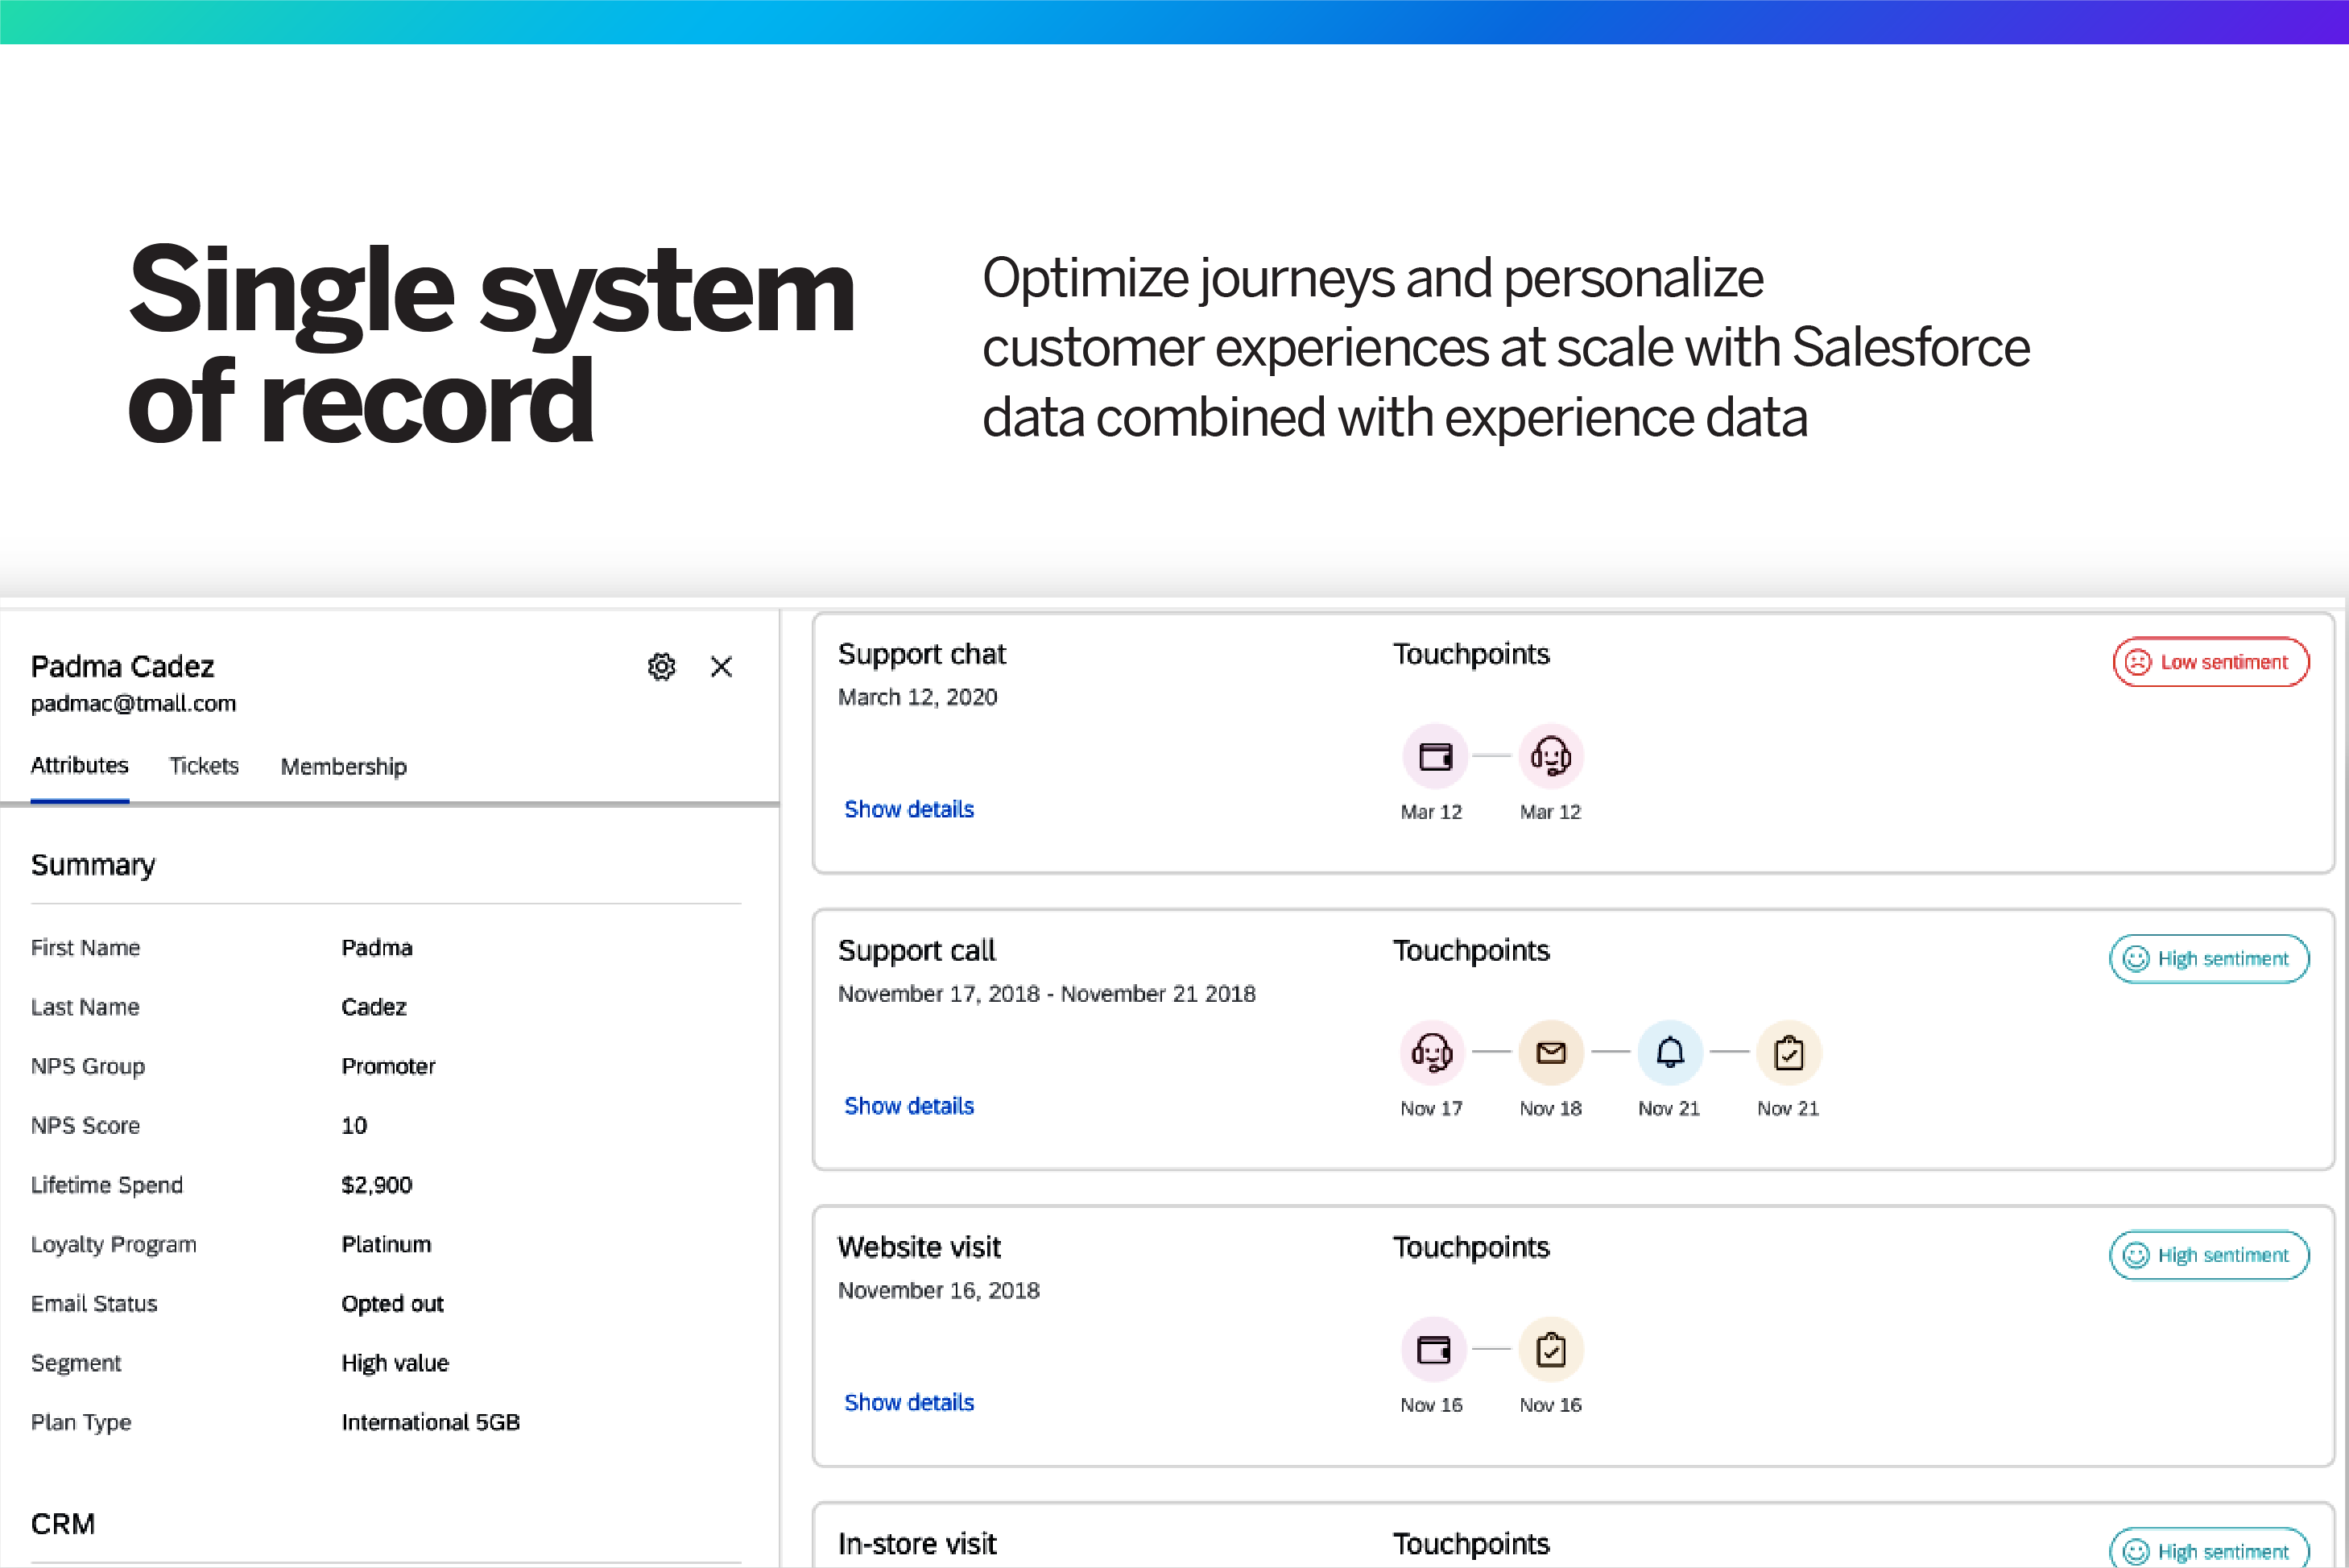Click the Website visit card title

click(919, 1247)
